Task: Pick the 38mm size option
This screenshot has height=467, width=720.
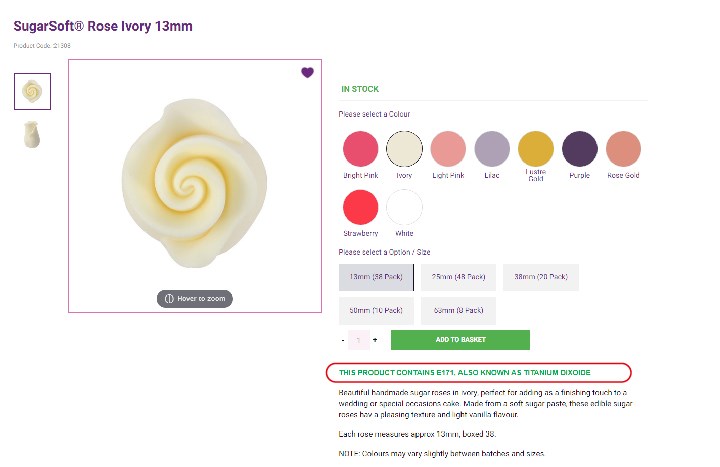Action: [540, 277]
